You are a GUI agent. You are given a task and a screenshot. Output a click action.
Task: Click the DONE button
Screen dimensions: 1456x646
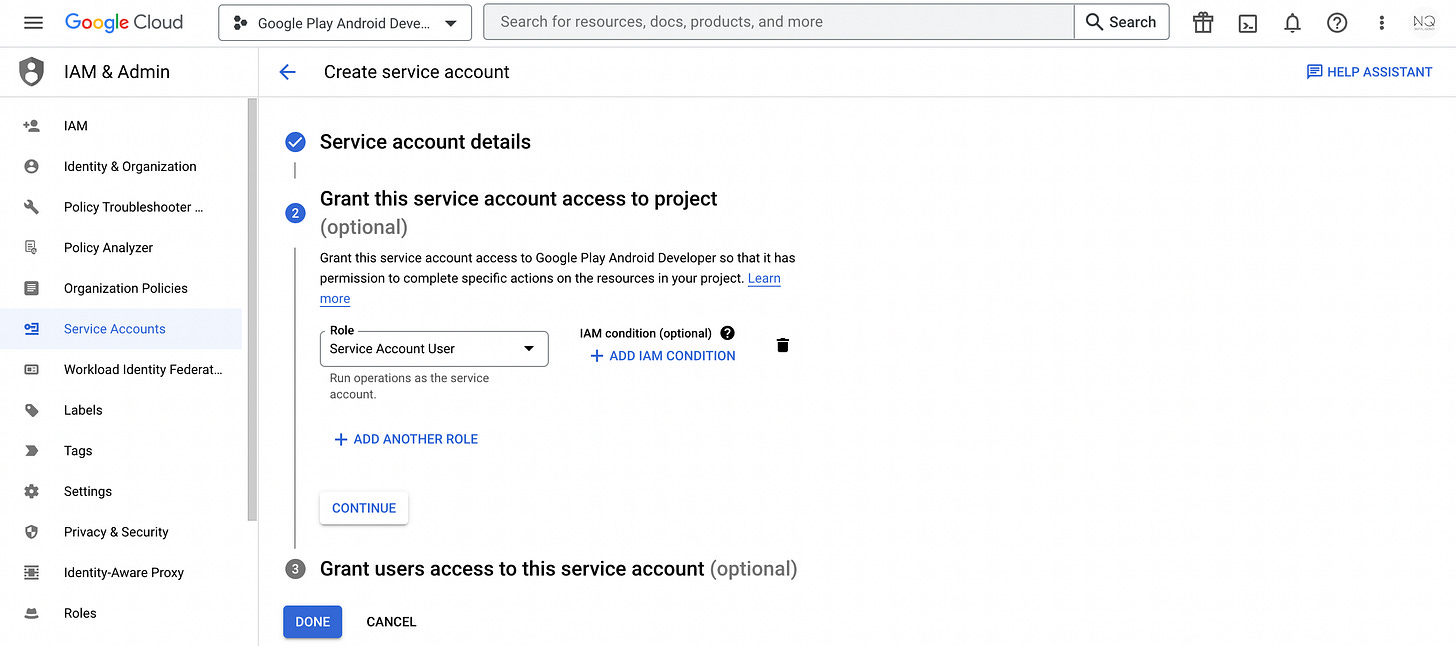pyautogui.click(x=312, y=622)
